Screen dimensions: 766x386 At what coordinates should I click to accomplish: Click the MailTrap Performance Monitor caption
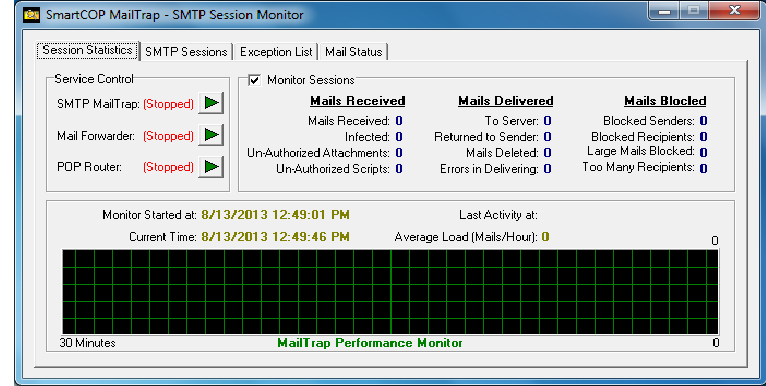pyautogui.click(x=370, y=343)
